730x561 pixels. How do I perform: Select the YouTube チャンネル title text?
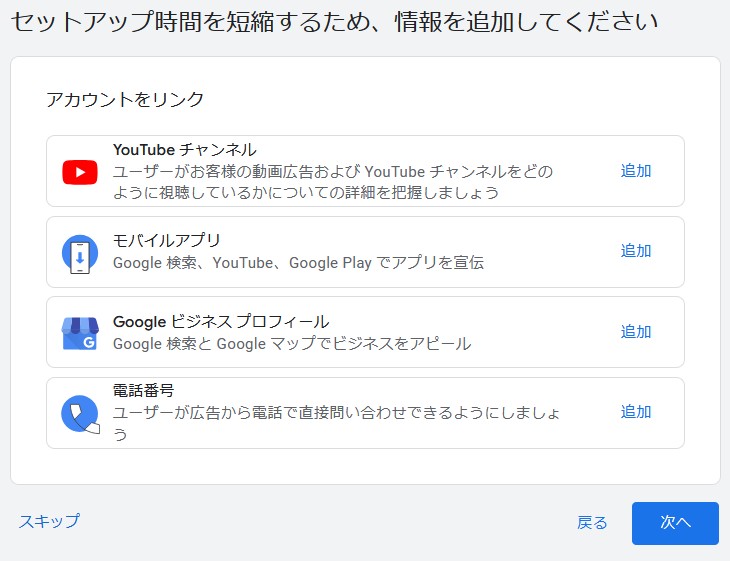[x=184, y=150]
